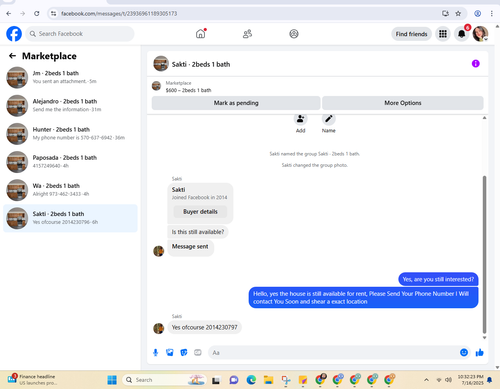Go back using Marketplace back arrow

tap(12, 56)
